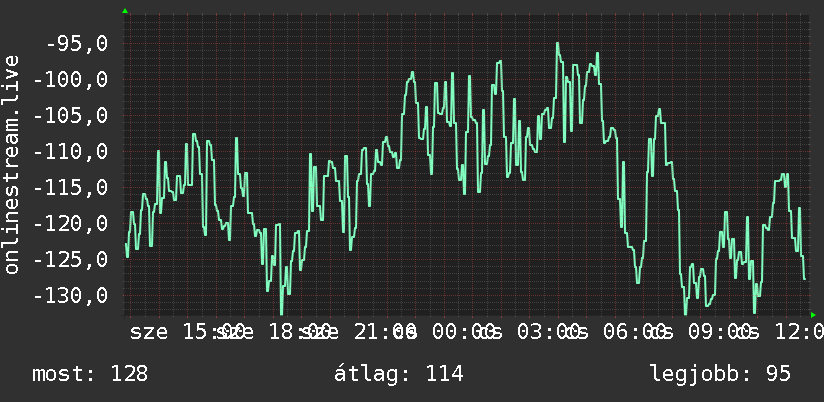The height and width of the screenshot is (402, 824).
Task: Click the 'sze 15:00' time label
Action: click(x=187, y=332)
